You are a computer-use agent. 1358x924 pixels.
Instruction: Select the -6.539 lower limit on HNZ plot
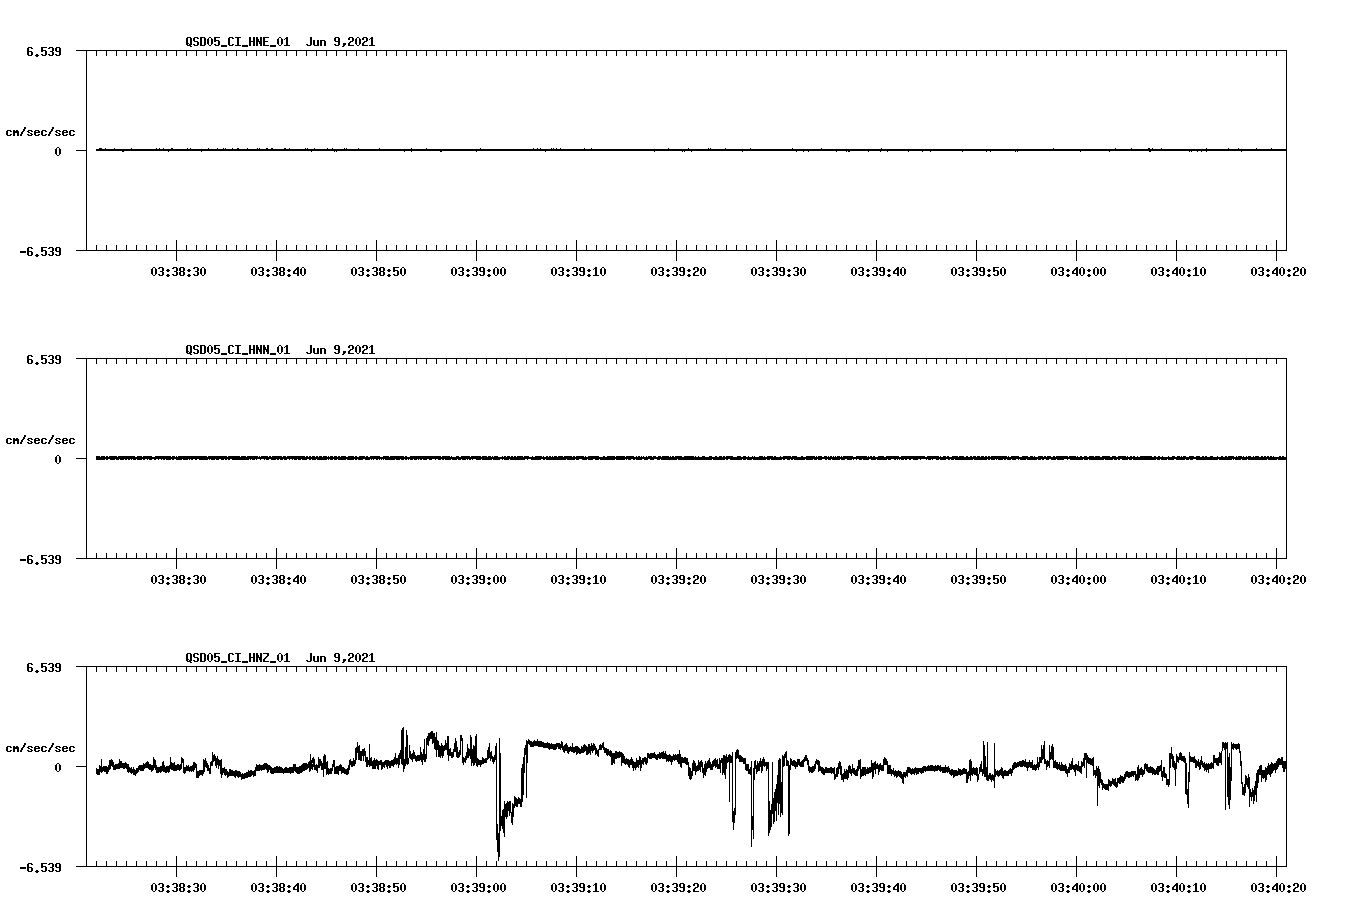[40, 867]
